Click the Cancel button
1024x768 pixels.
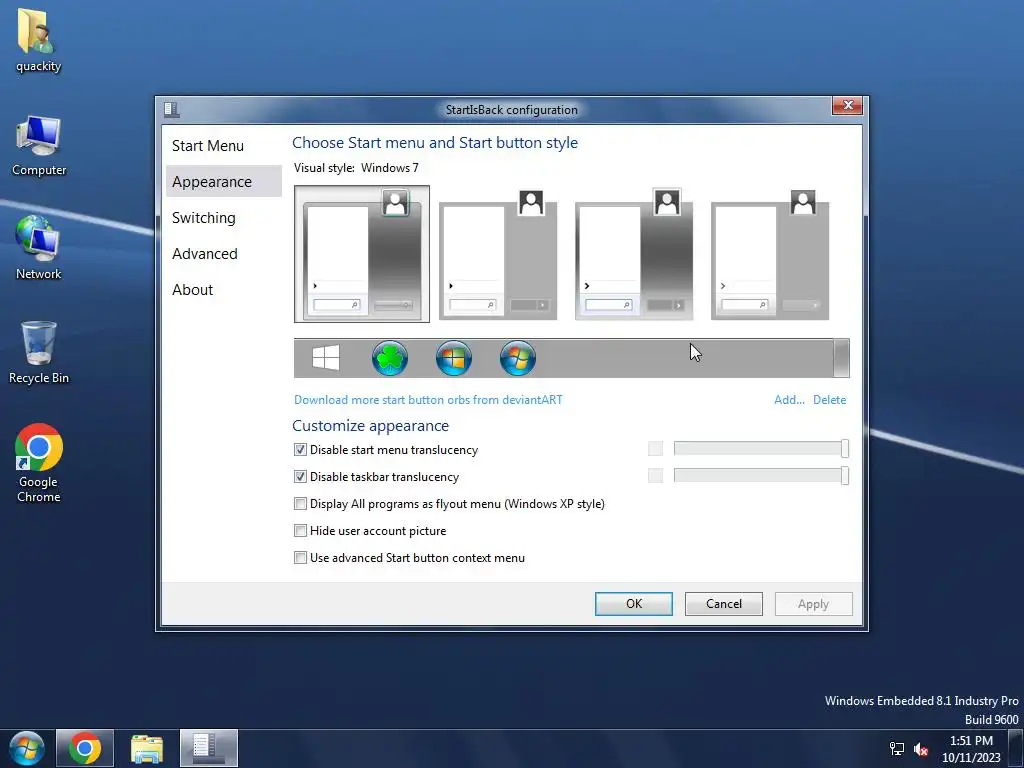pos(724,604)
